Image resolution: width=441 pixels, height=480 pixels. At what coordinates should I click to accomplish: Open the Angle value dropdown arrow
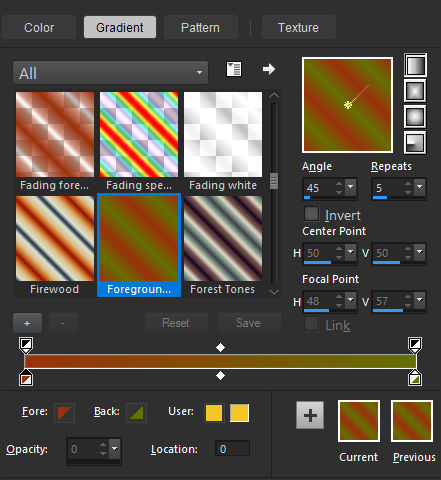click(x=350, y=187)
